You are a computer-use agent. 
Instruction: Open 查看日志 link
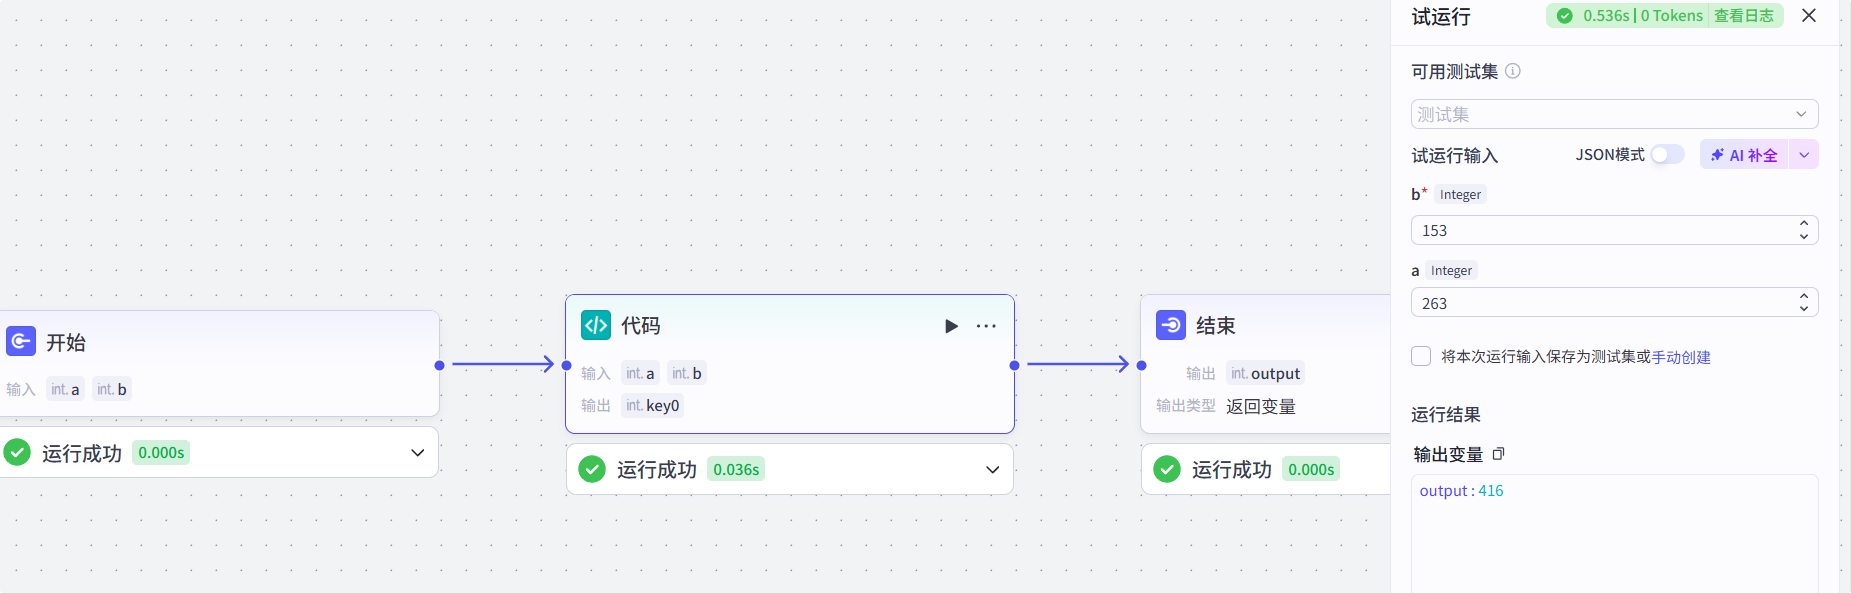click(1744, 15)
